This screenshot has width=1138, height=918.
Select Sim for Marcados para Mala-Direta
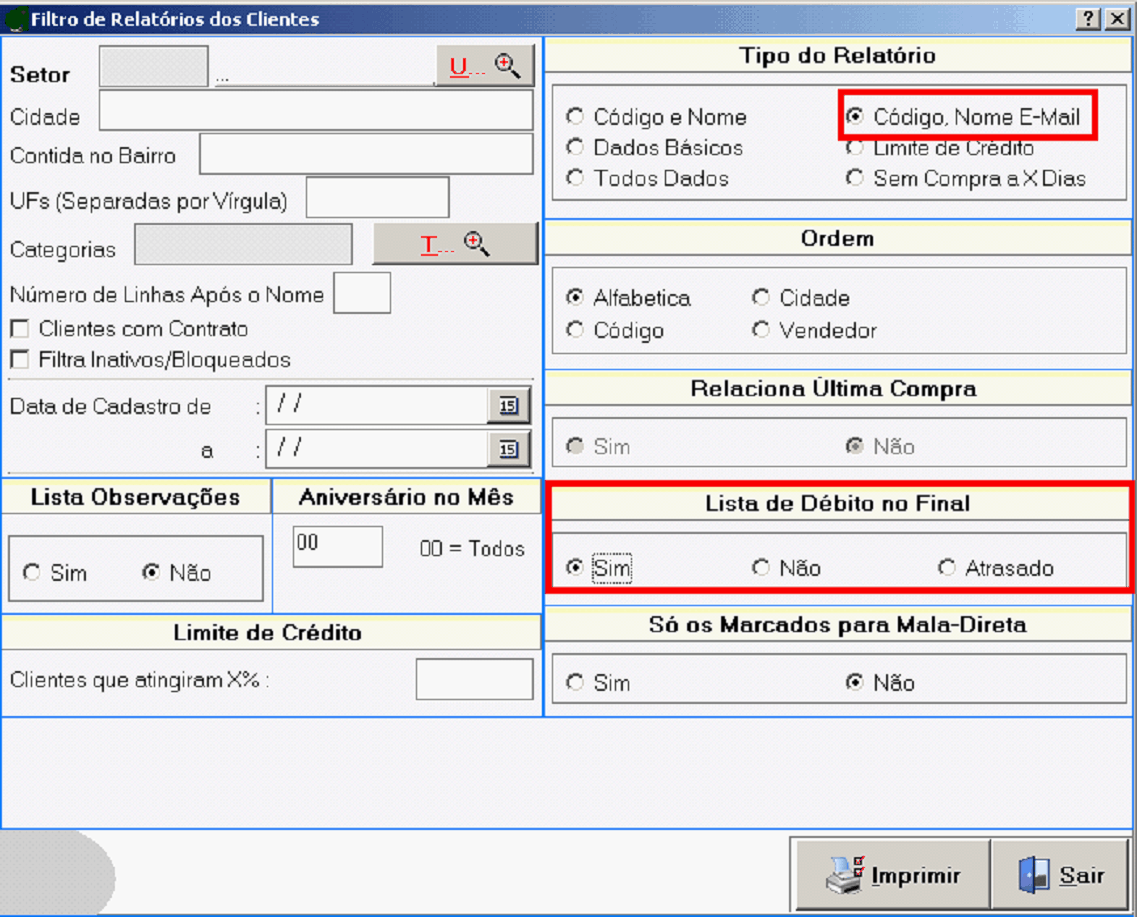(575, 683)
